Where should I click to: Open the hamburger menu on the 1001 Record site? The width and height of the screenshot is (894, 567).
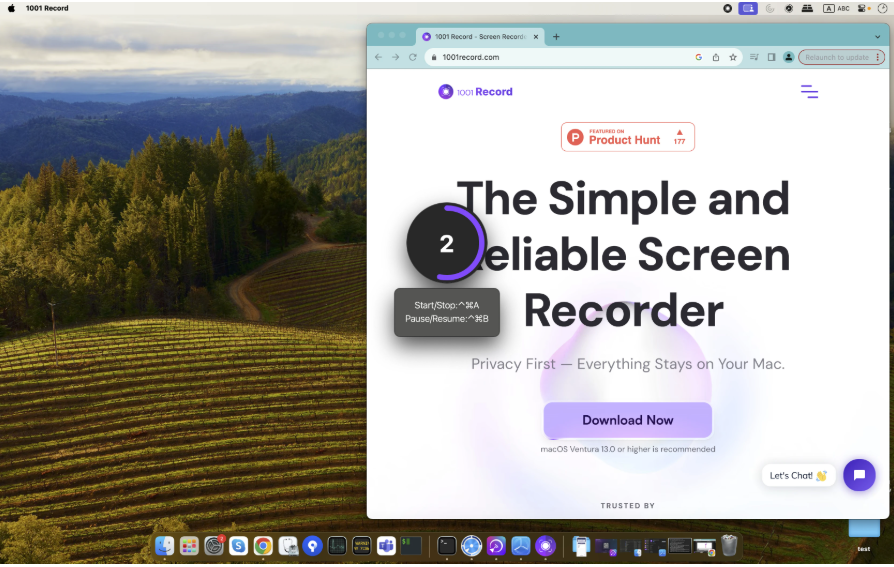[x=809, y=91]
